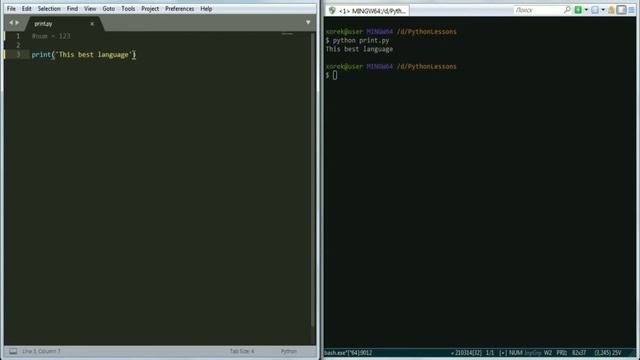
Task: Click bash.exe process label in status bar
Action: [348, 353]
